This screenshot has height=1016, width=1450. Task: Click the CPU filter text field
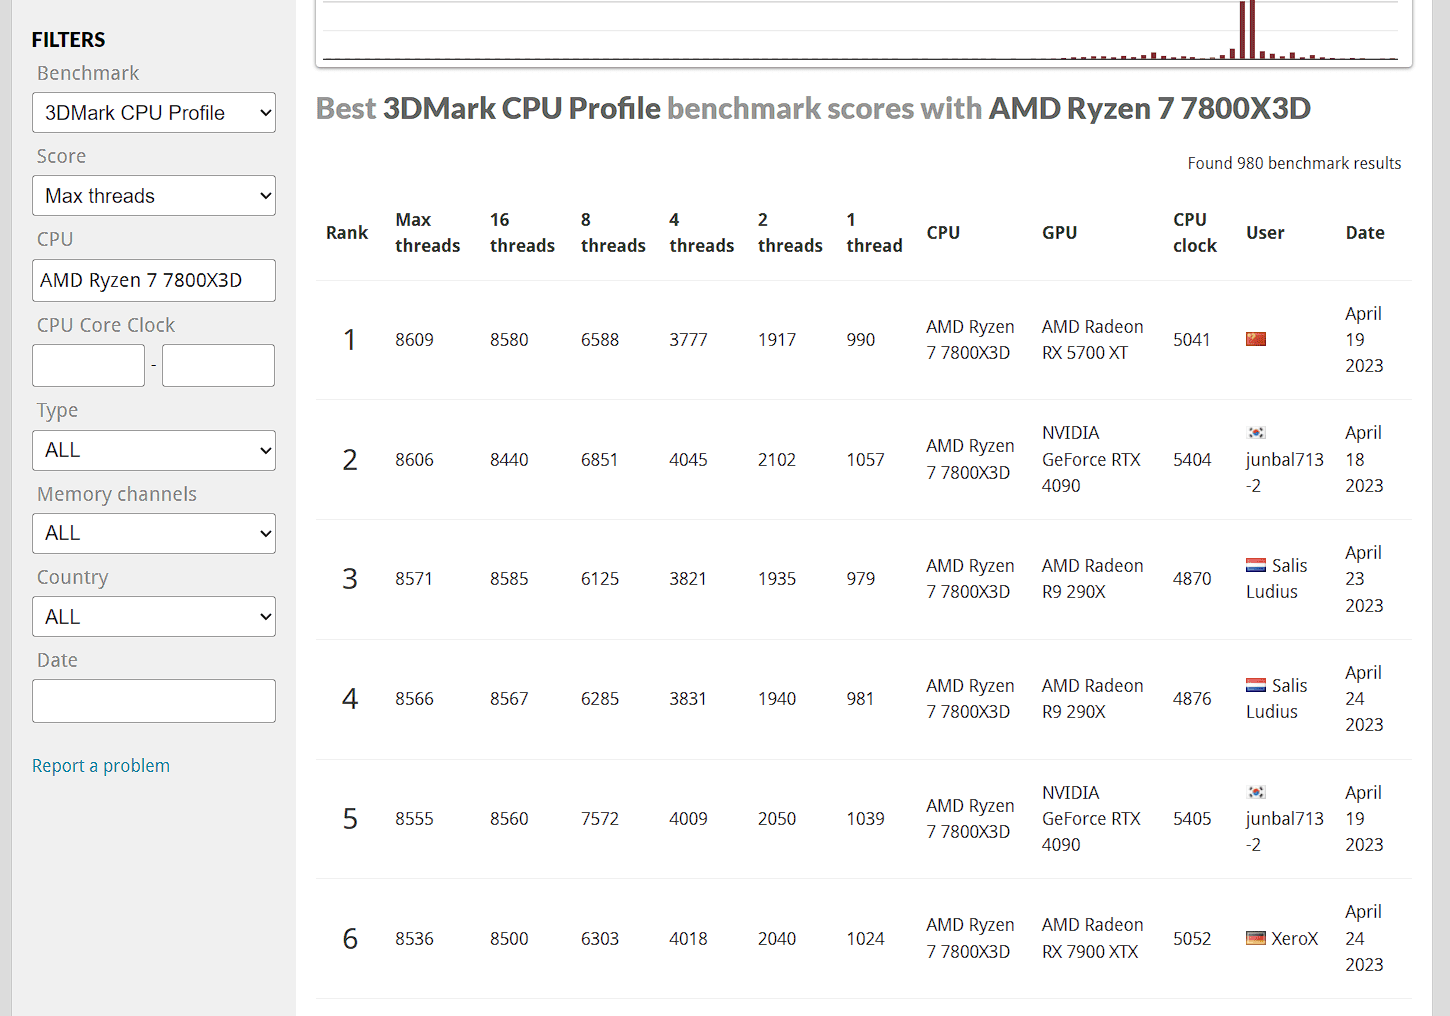(x=154, y=280)
